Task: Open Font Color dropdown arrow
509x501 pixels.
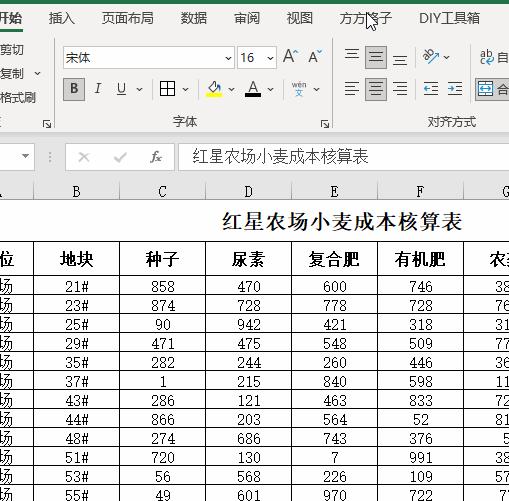Action: click(270, 89)
